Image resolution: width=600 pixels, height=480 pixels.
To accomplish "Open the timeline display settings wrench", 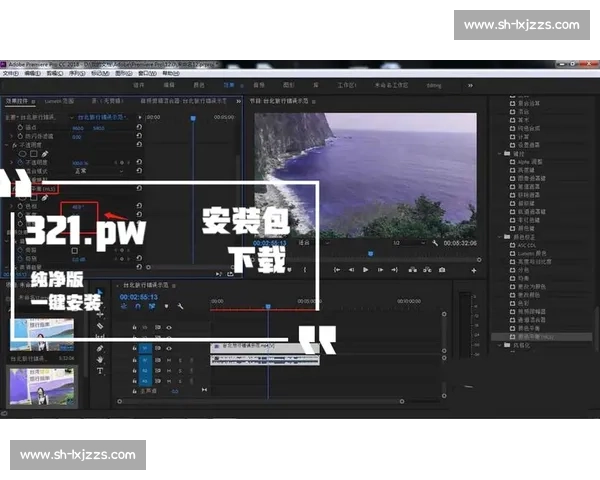I will pos(180,306).
